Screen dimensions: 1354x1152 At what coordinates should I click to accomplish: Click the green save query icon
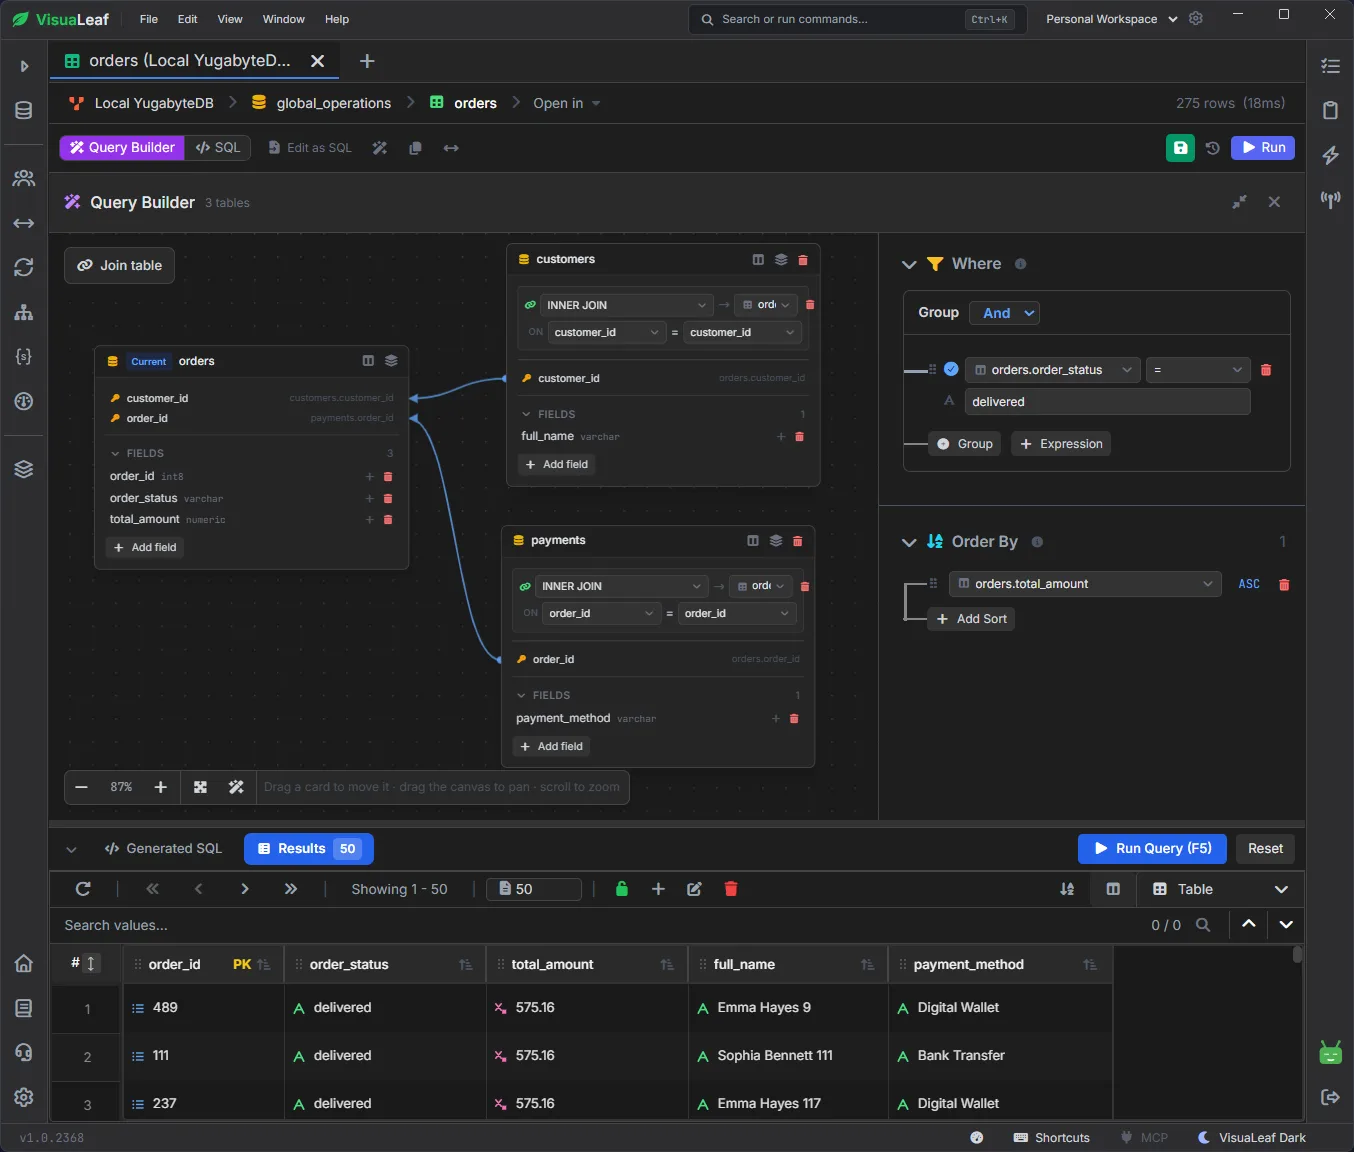pyautogui.click(x=1180, y=148)
